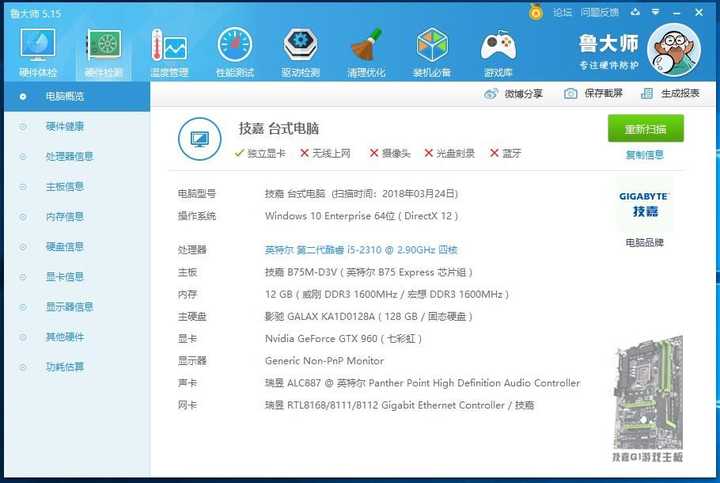Click 保存截屏 save screenshot
Image resolution: width=720 pixels, height=483 pixels.
(593, 94)
